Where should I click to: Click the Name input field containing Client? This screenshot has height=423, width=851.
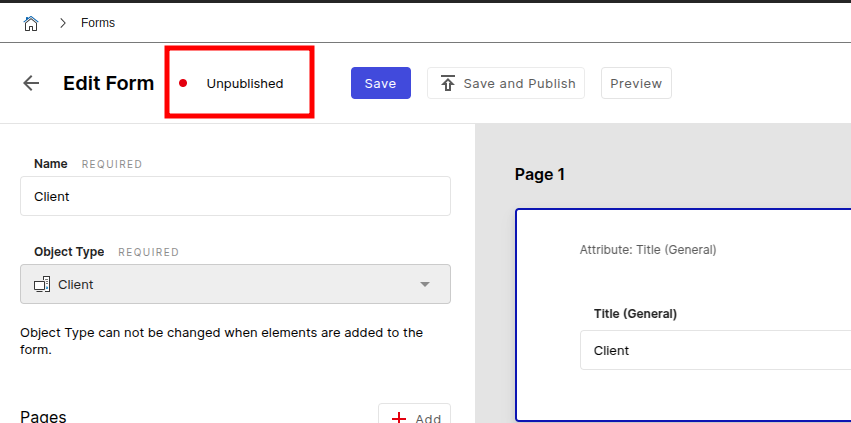[x=236, y=196]
